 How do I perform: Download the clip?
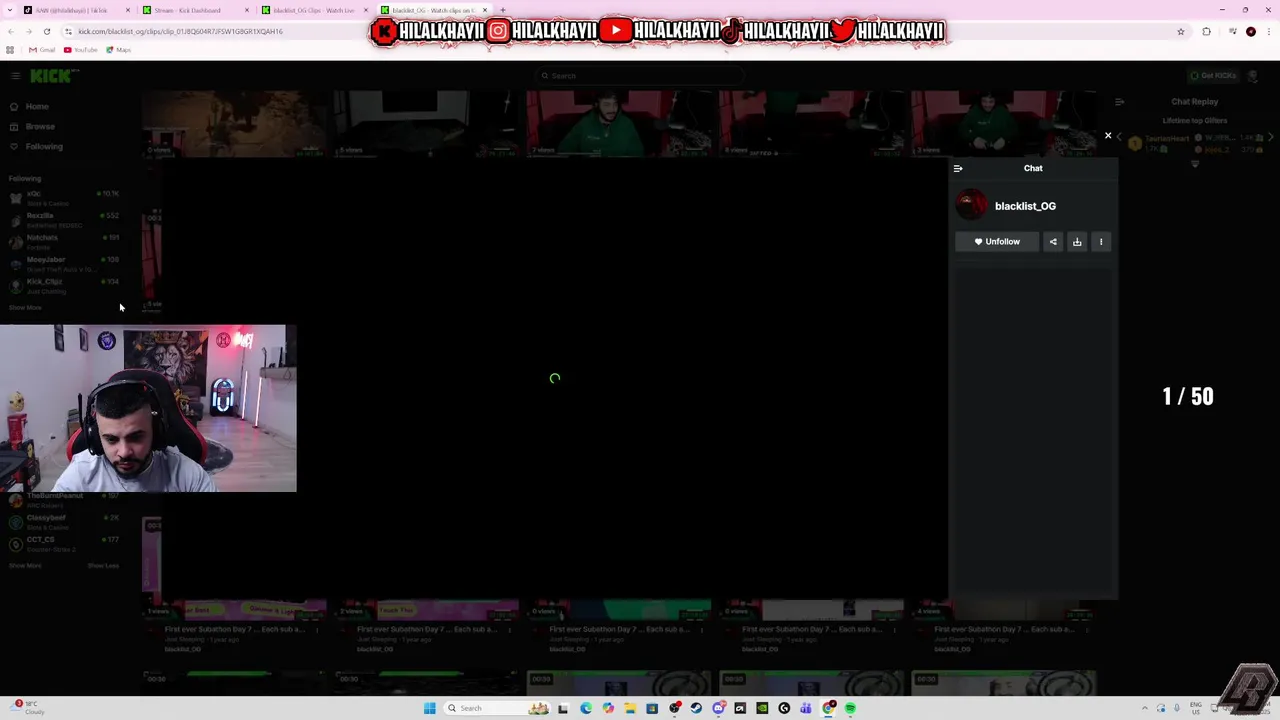1077,242
